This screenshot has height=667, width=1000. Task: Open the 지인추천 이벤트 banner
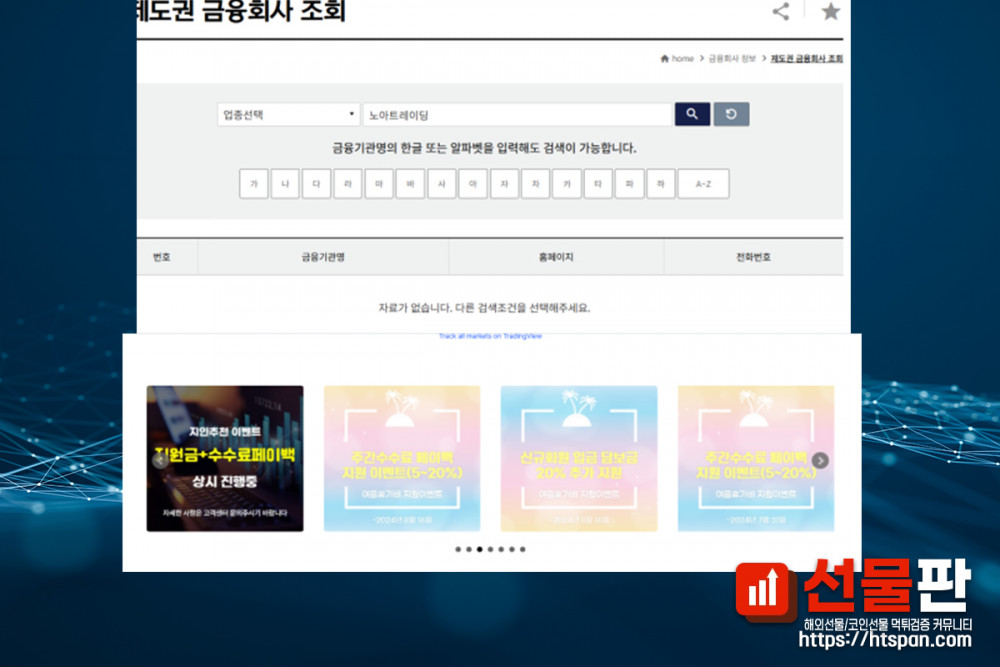pos(225,458)
